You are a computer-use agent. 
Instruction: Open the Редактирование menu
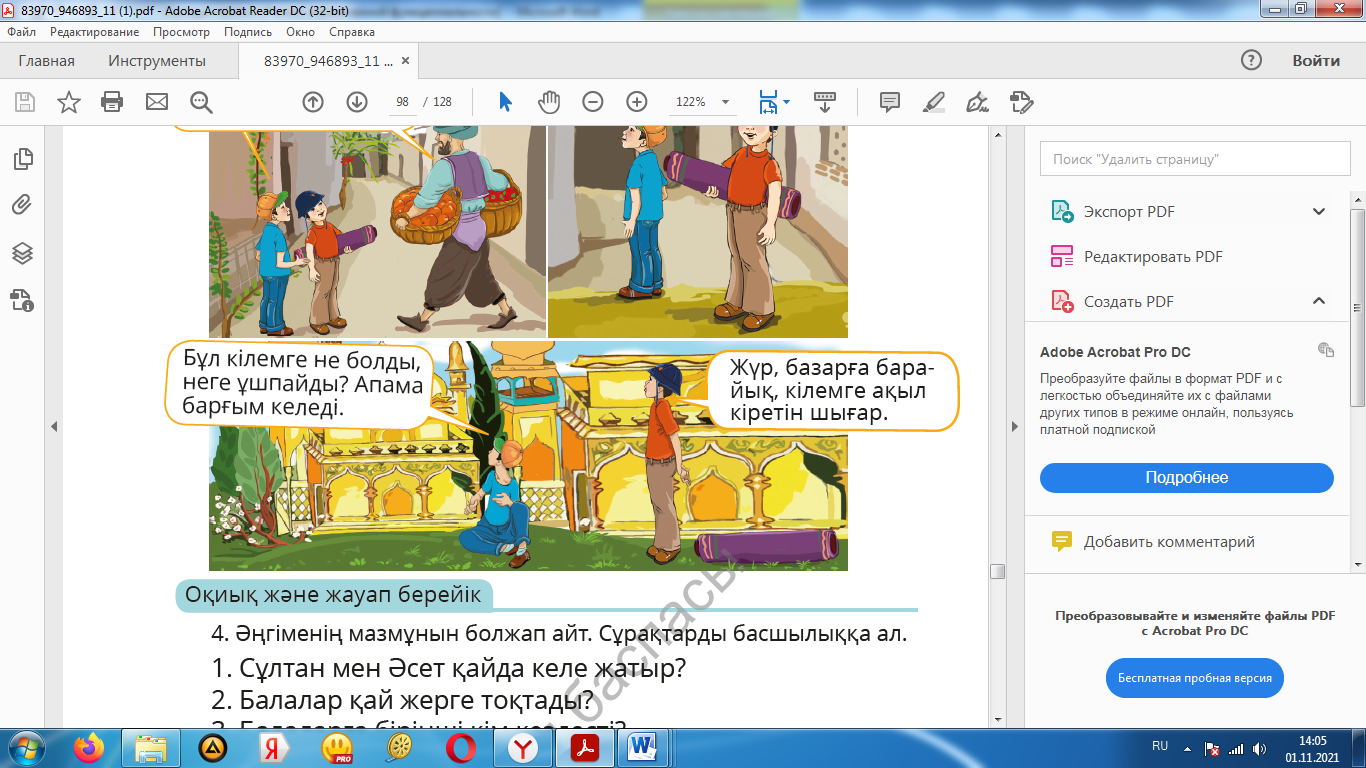click(94, 32)
